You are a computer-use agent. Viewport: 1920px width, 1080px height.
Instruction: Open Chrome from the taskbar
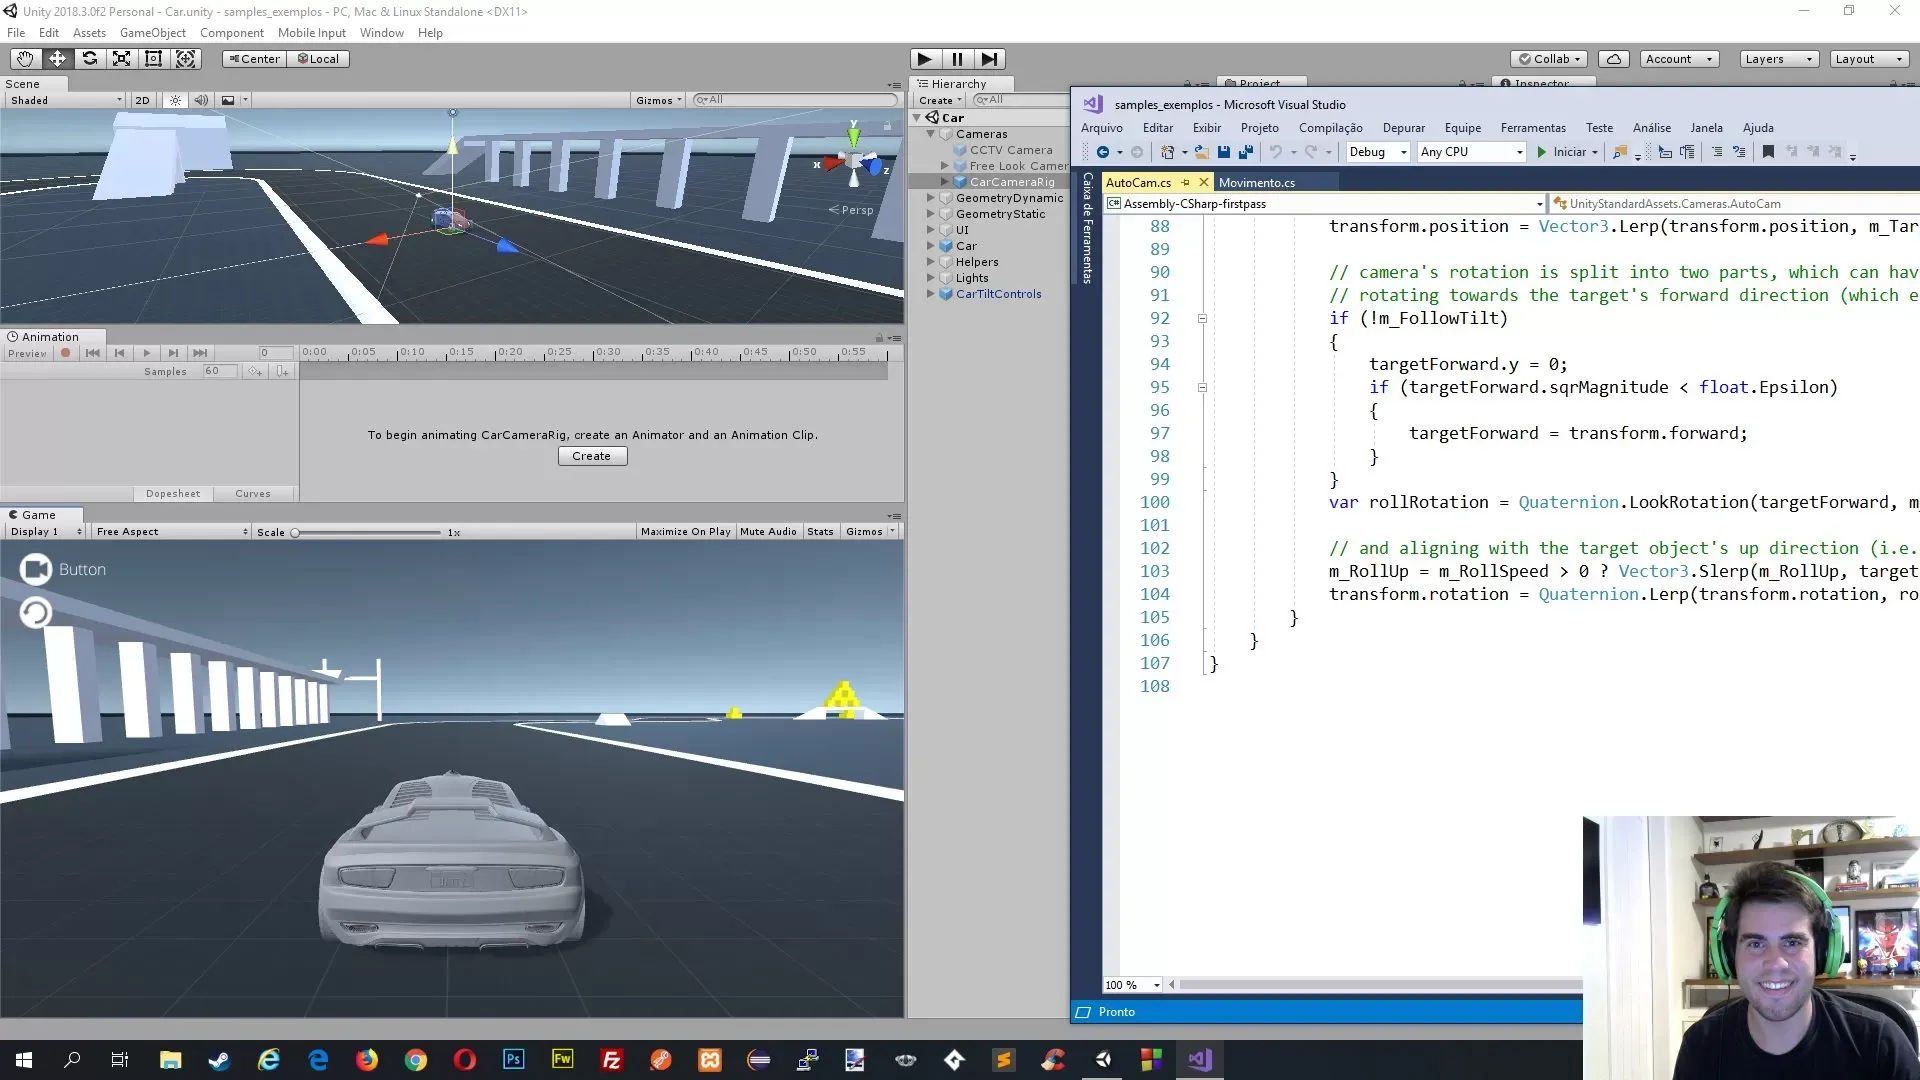416,1060
